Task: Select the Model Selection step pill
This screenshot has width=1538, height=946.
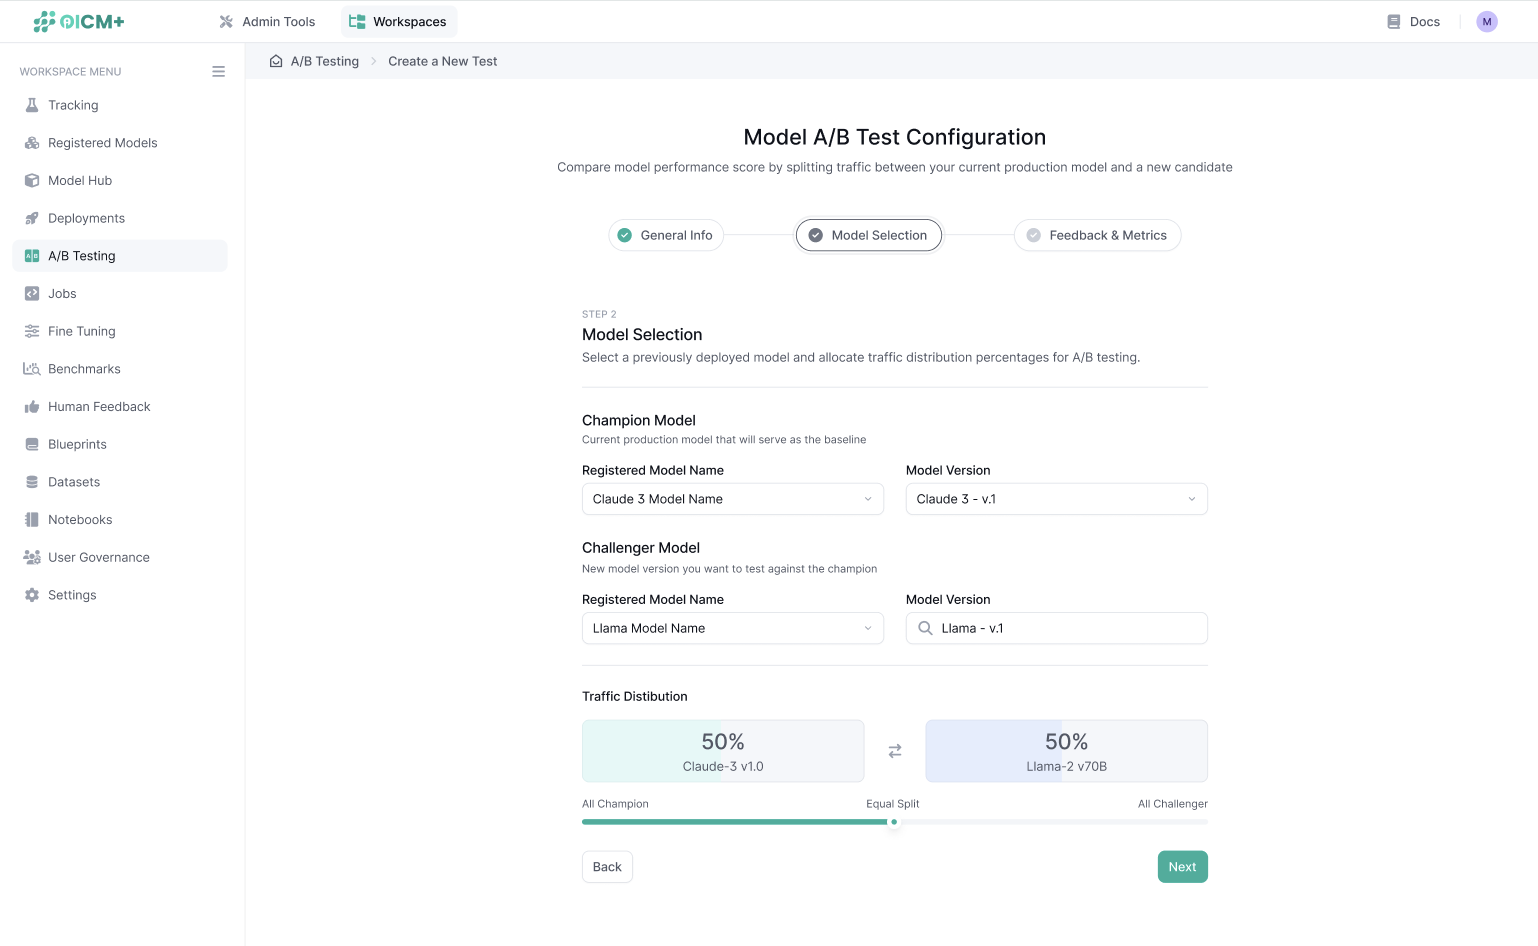Action: coord(868,235)
